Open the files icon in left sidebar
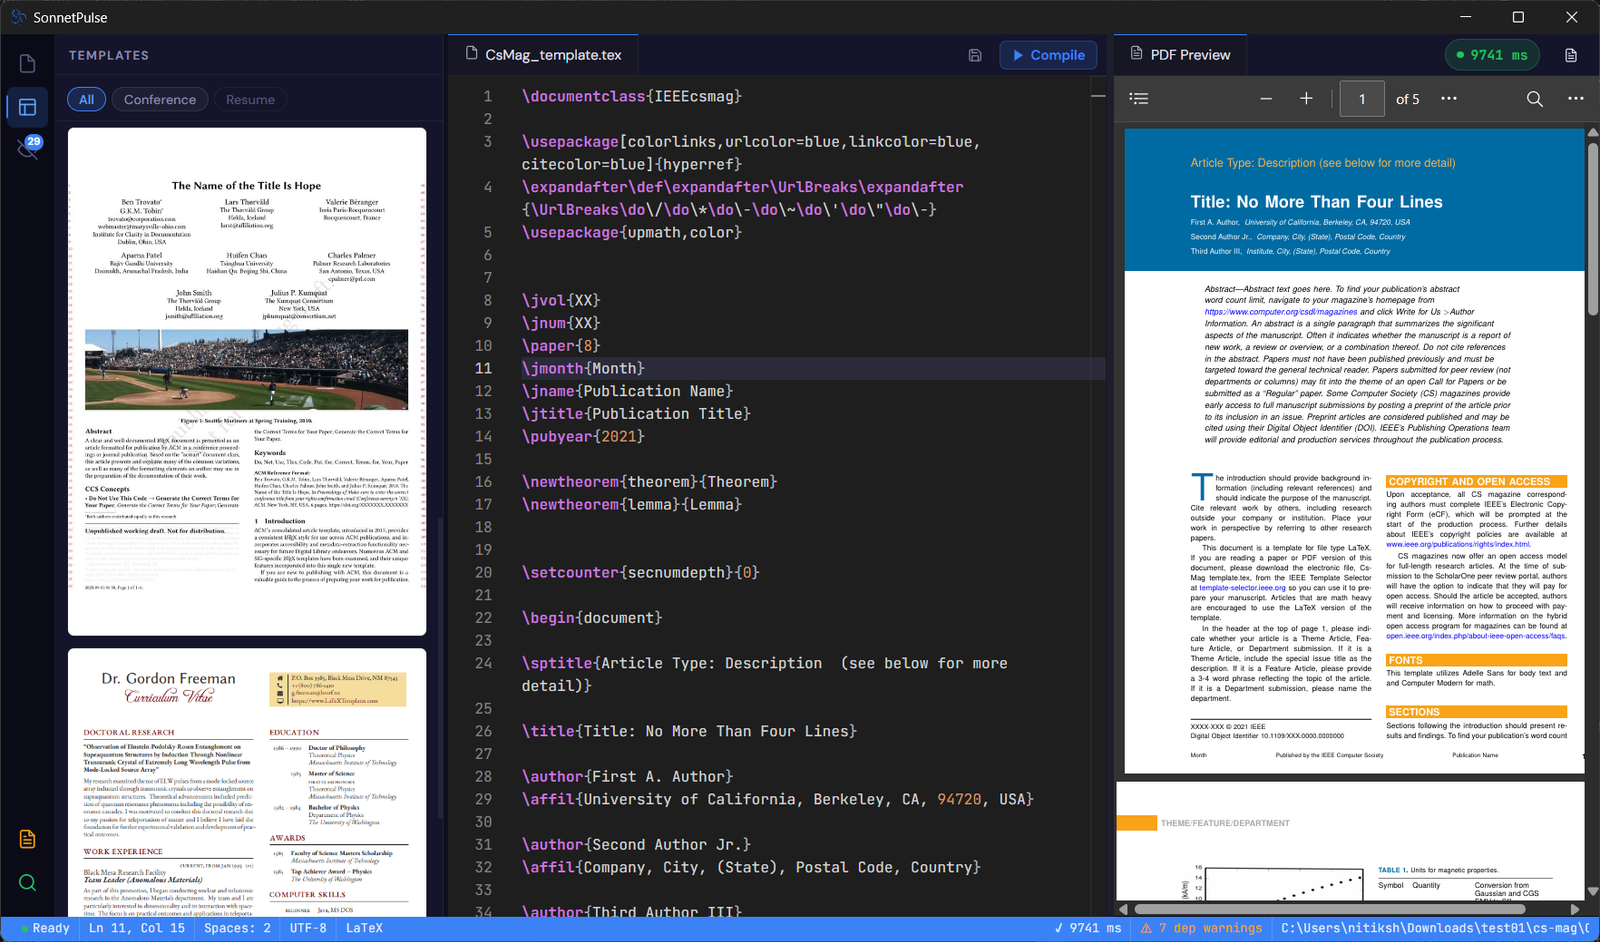The height and width of the screenshot is (942, 1600). coord(27,64)
